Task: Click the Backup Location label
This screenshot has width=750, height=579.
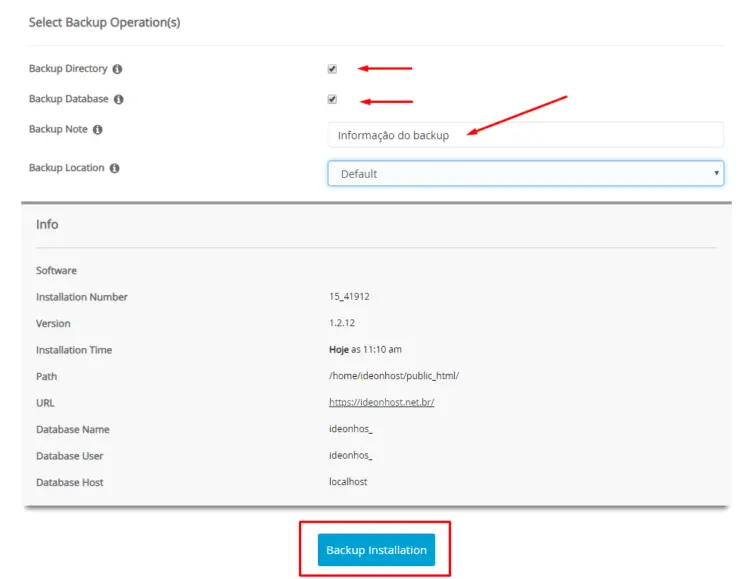Action: (66, 168)
